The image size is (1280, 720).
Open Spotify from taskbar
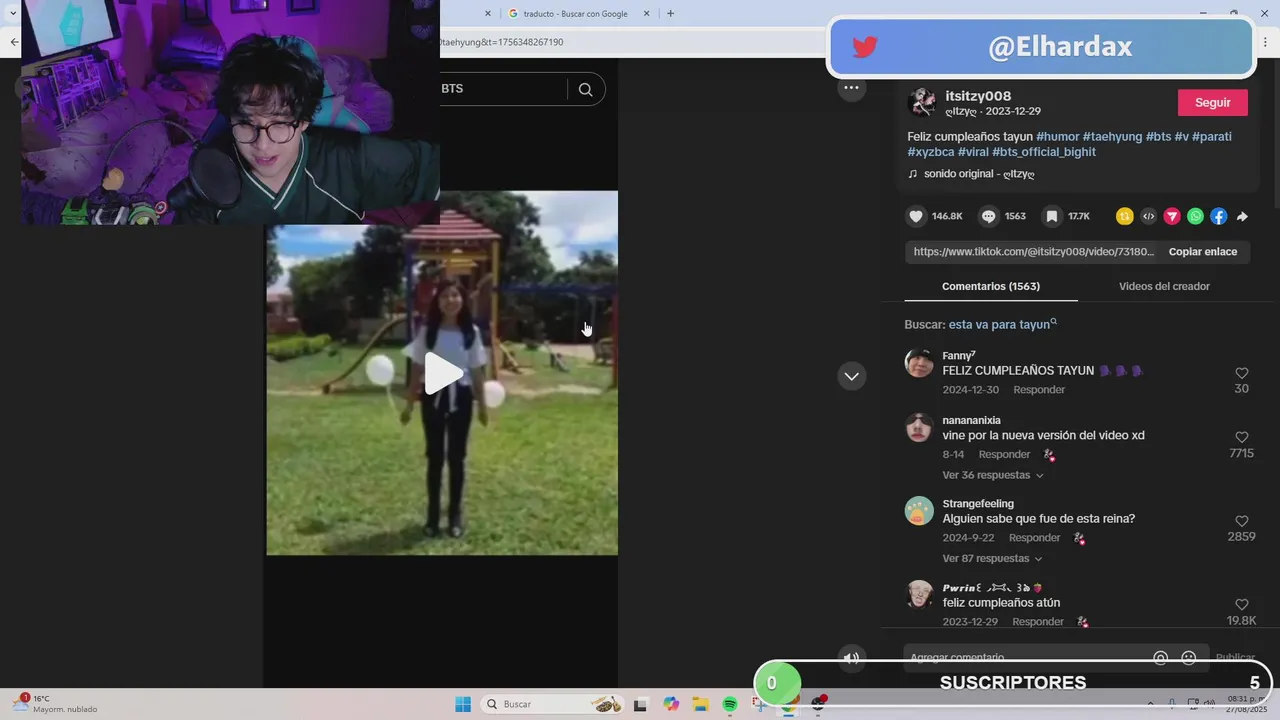tap(730, 704)
